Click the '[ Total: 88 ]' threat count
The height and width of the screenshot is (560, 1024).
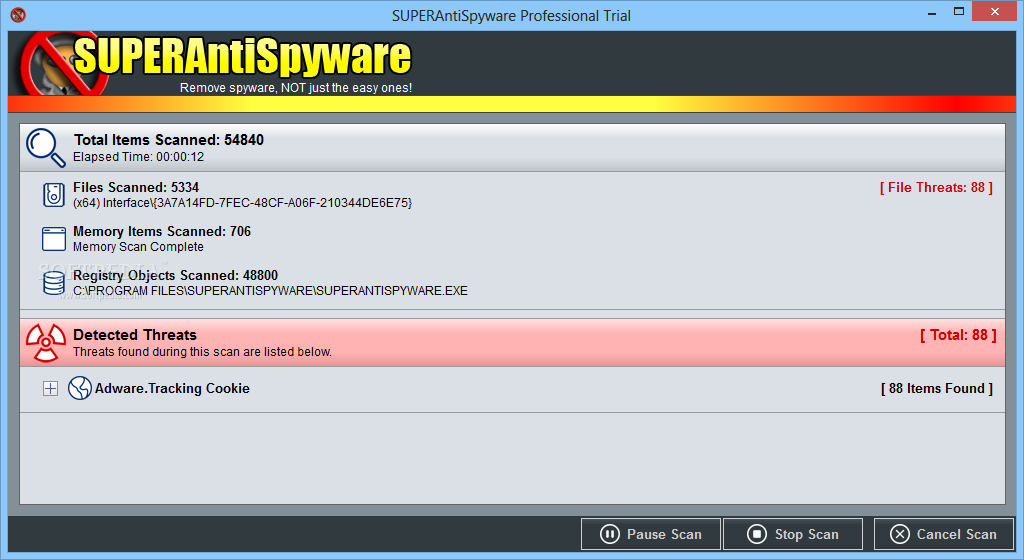[x=958, y=335]
